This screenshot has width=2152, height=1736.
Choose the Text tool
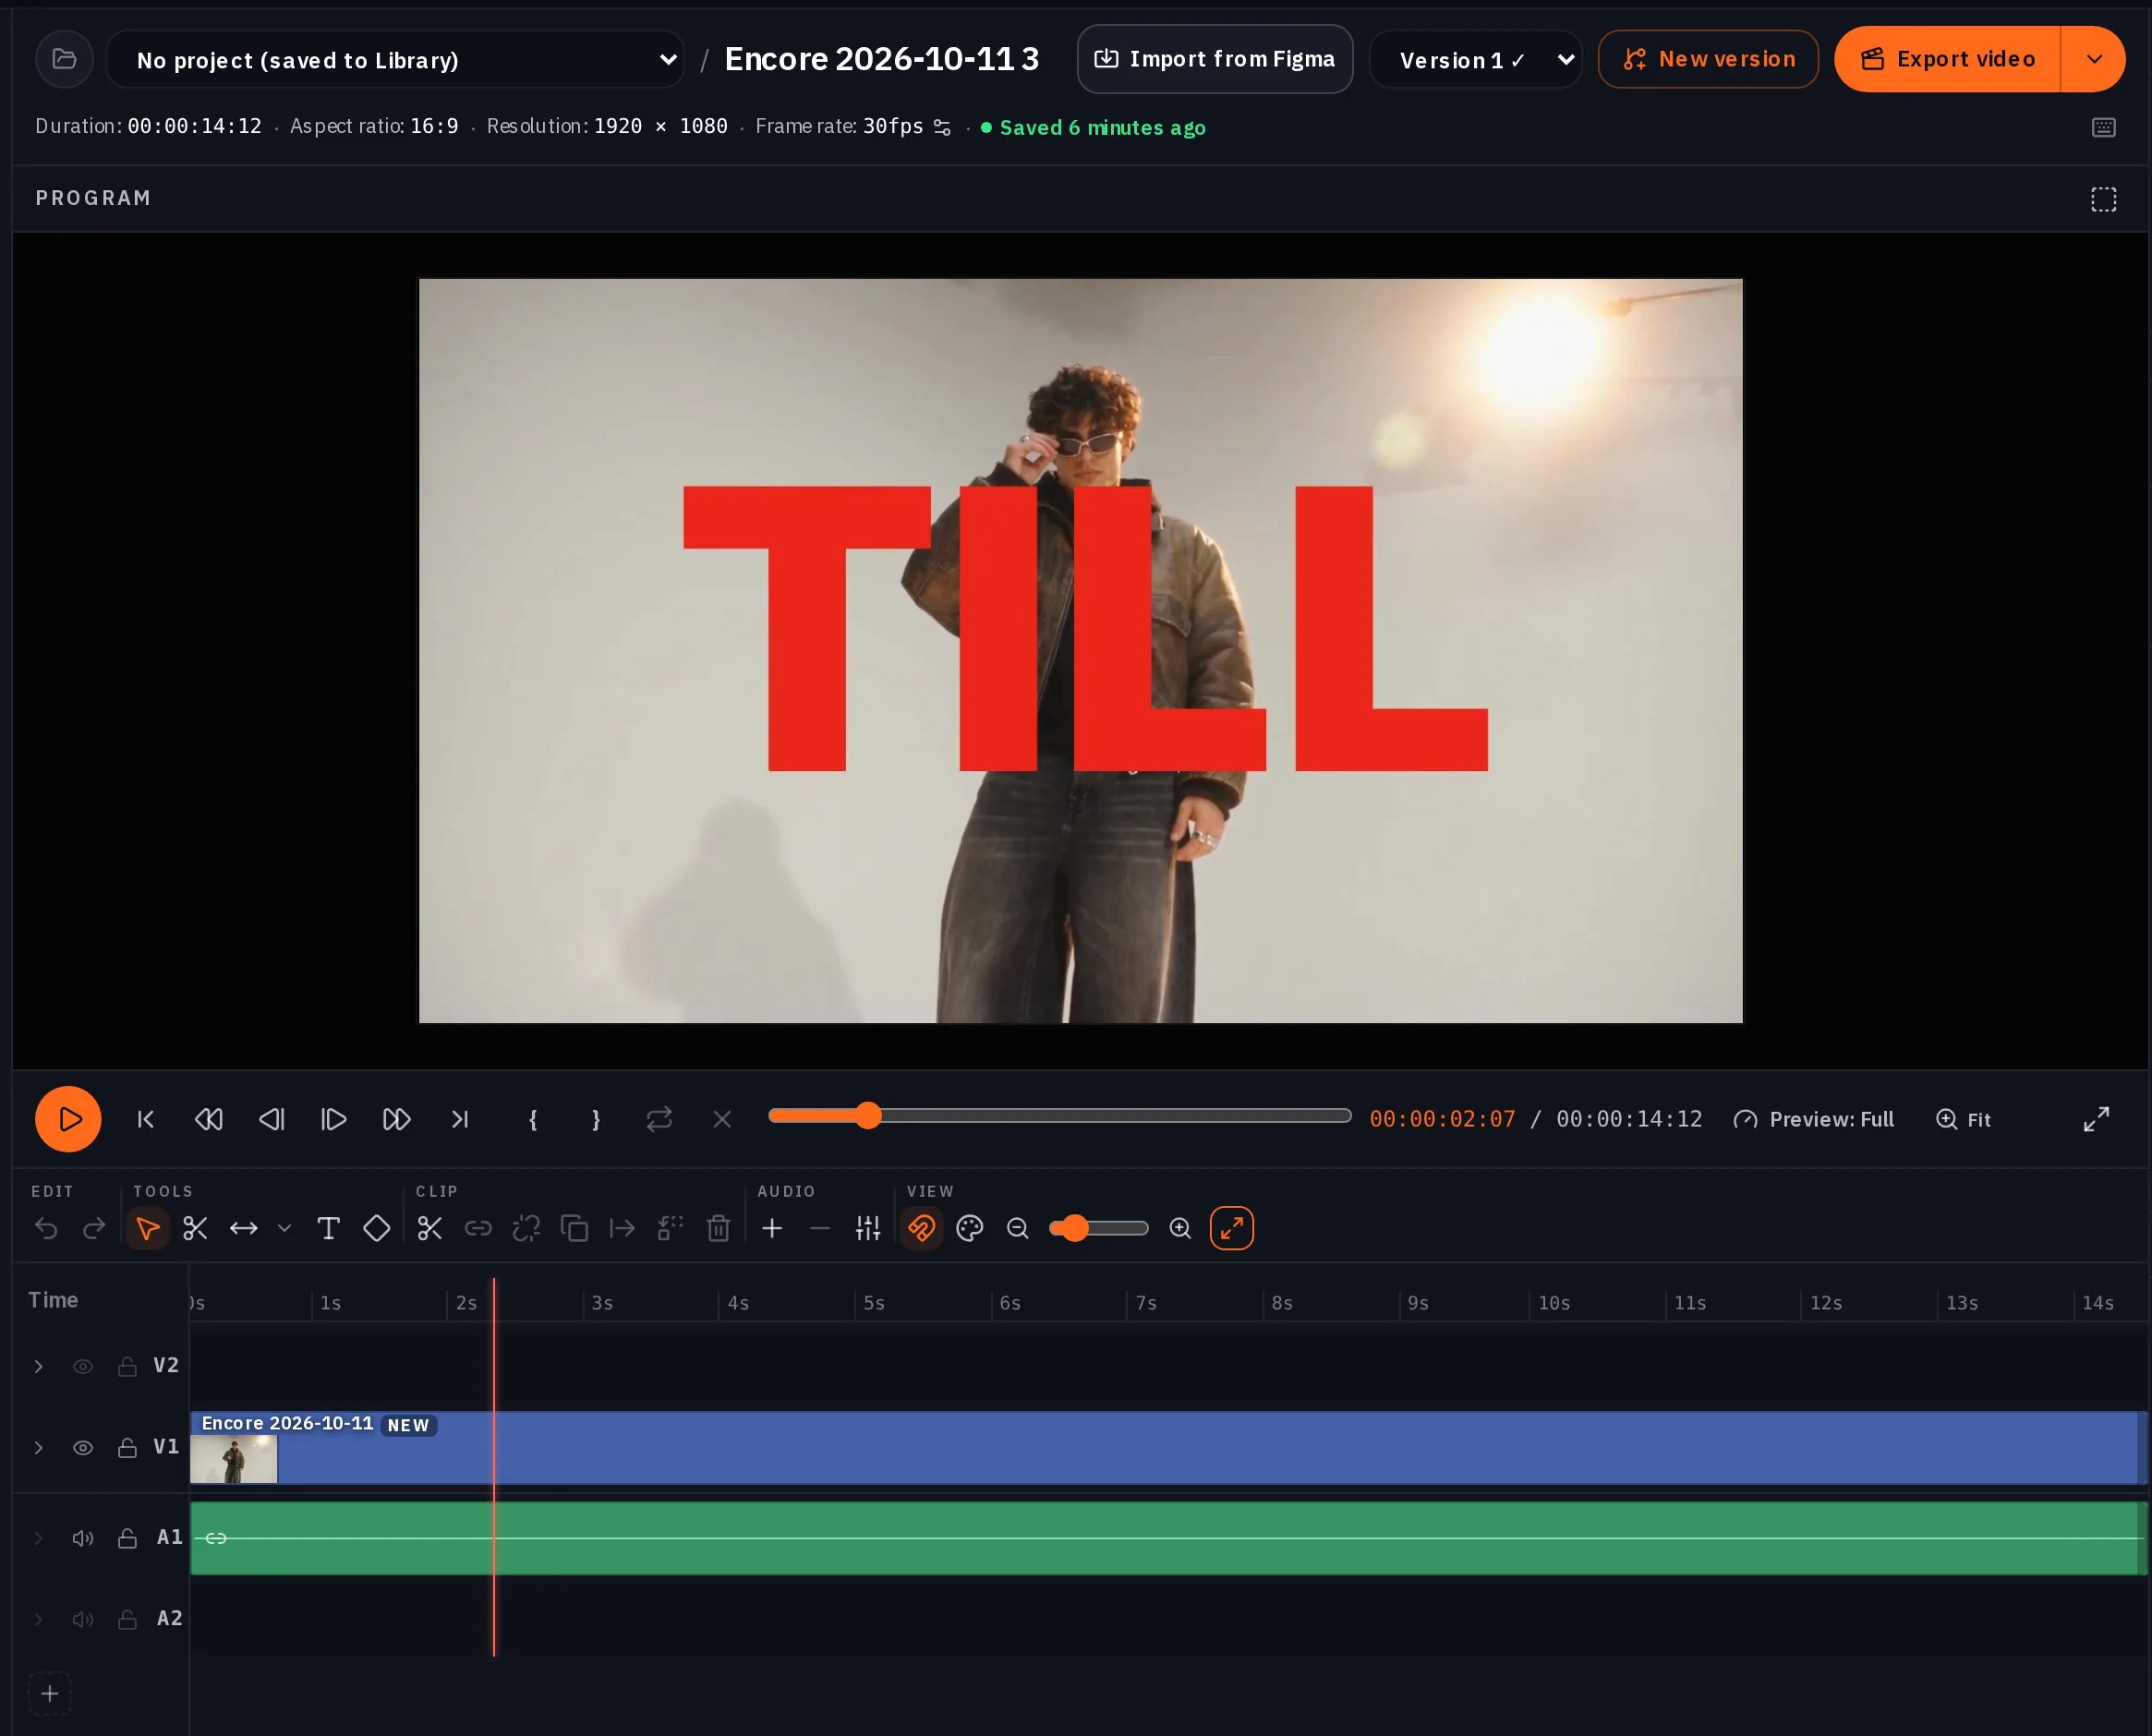click(x=328, y=1228)
